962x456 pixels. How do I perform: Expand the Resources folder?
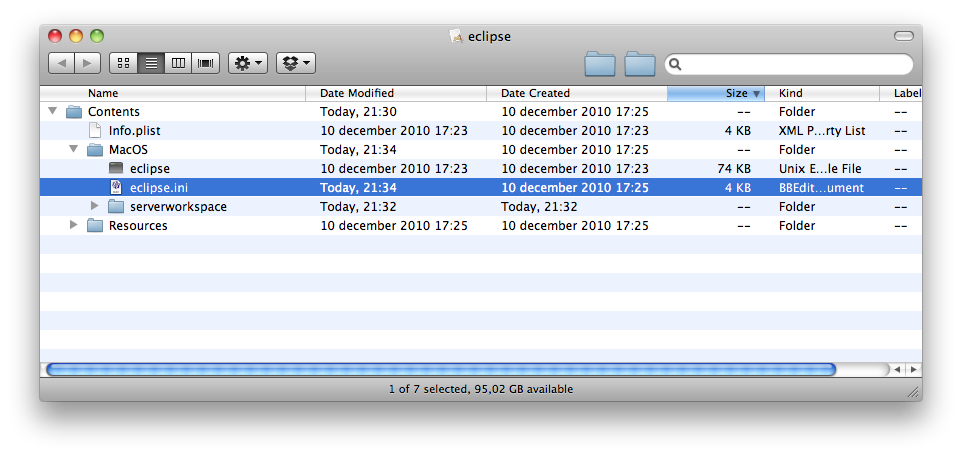(x=74, y=225)
